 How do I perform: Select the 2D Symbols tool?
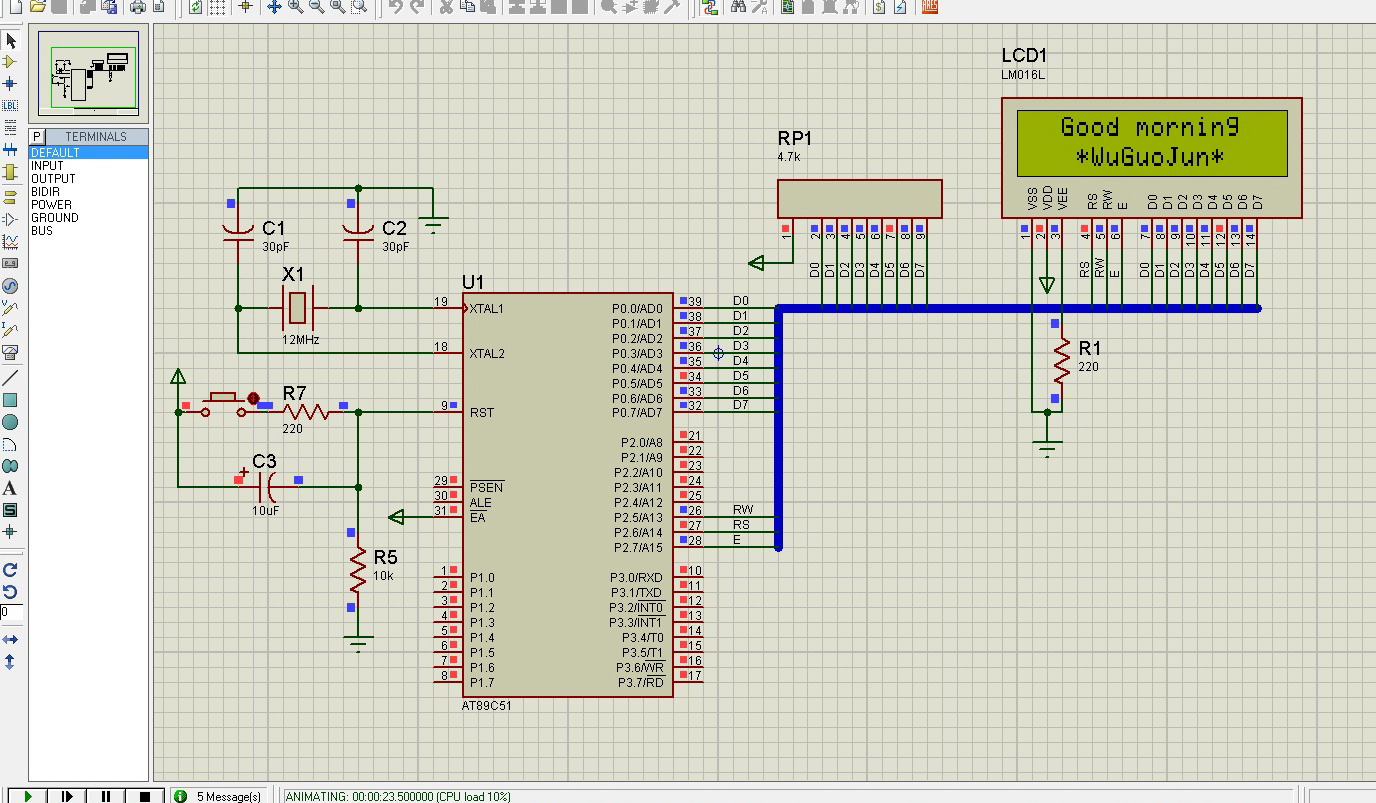coord(11,510)
